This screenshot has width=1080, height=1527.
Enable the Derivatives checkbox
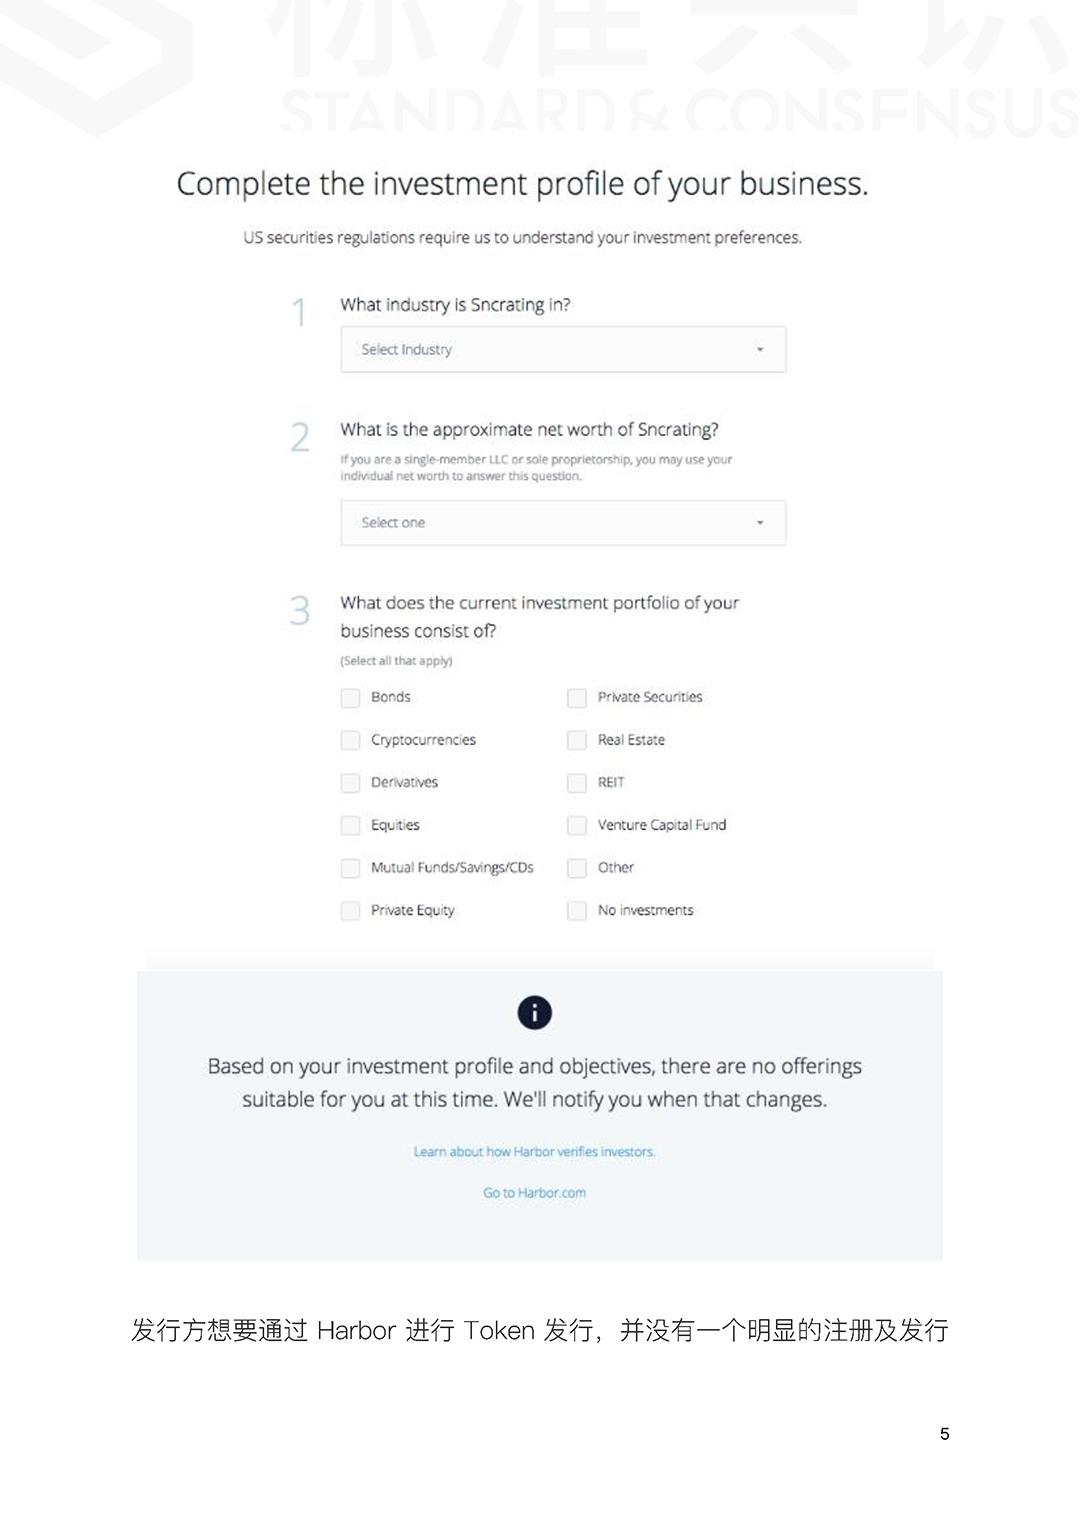coord(350,783)
